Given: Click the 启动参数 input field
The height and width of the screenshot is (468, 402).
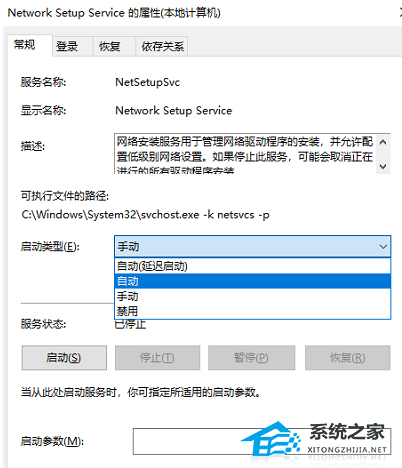Looking at the screenshot, I should [262, 441].
